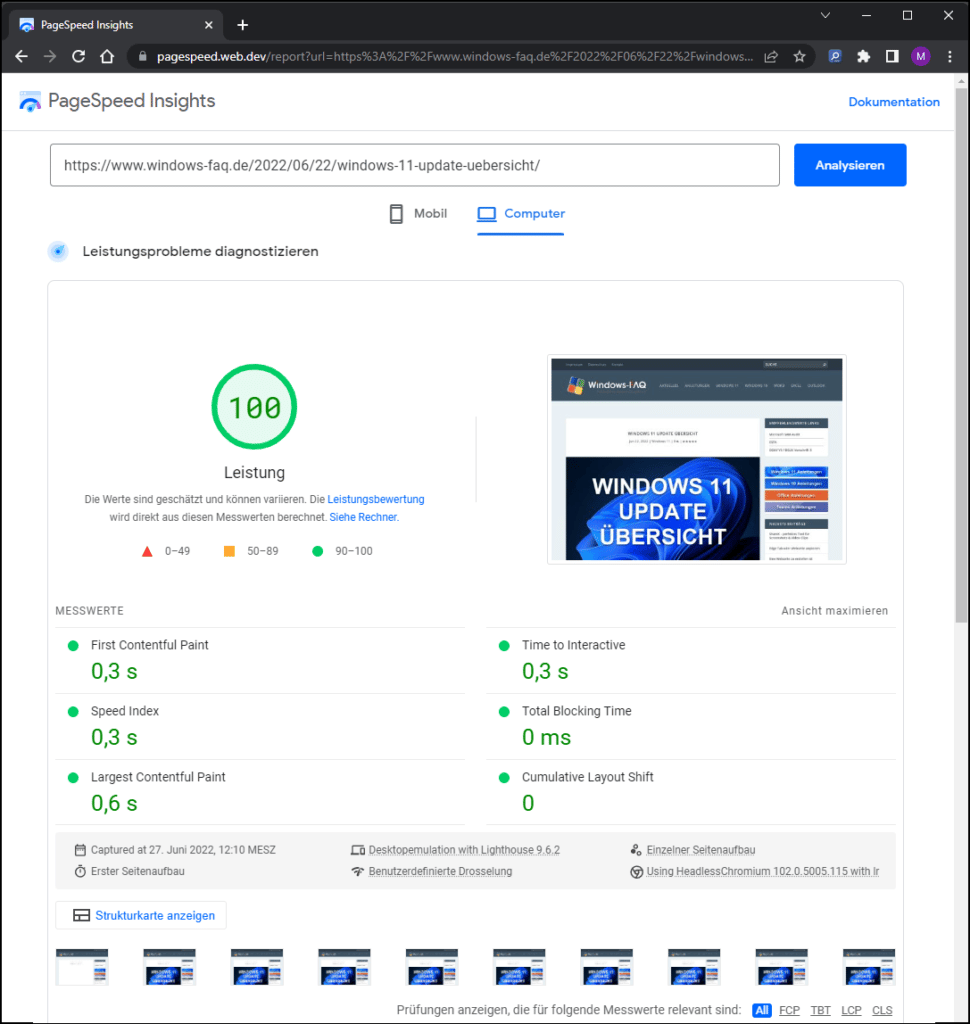970x1024 pixels.
Task: Click the Leistungsprobleme diagnostizieren icon
Action: pos(58,251)
